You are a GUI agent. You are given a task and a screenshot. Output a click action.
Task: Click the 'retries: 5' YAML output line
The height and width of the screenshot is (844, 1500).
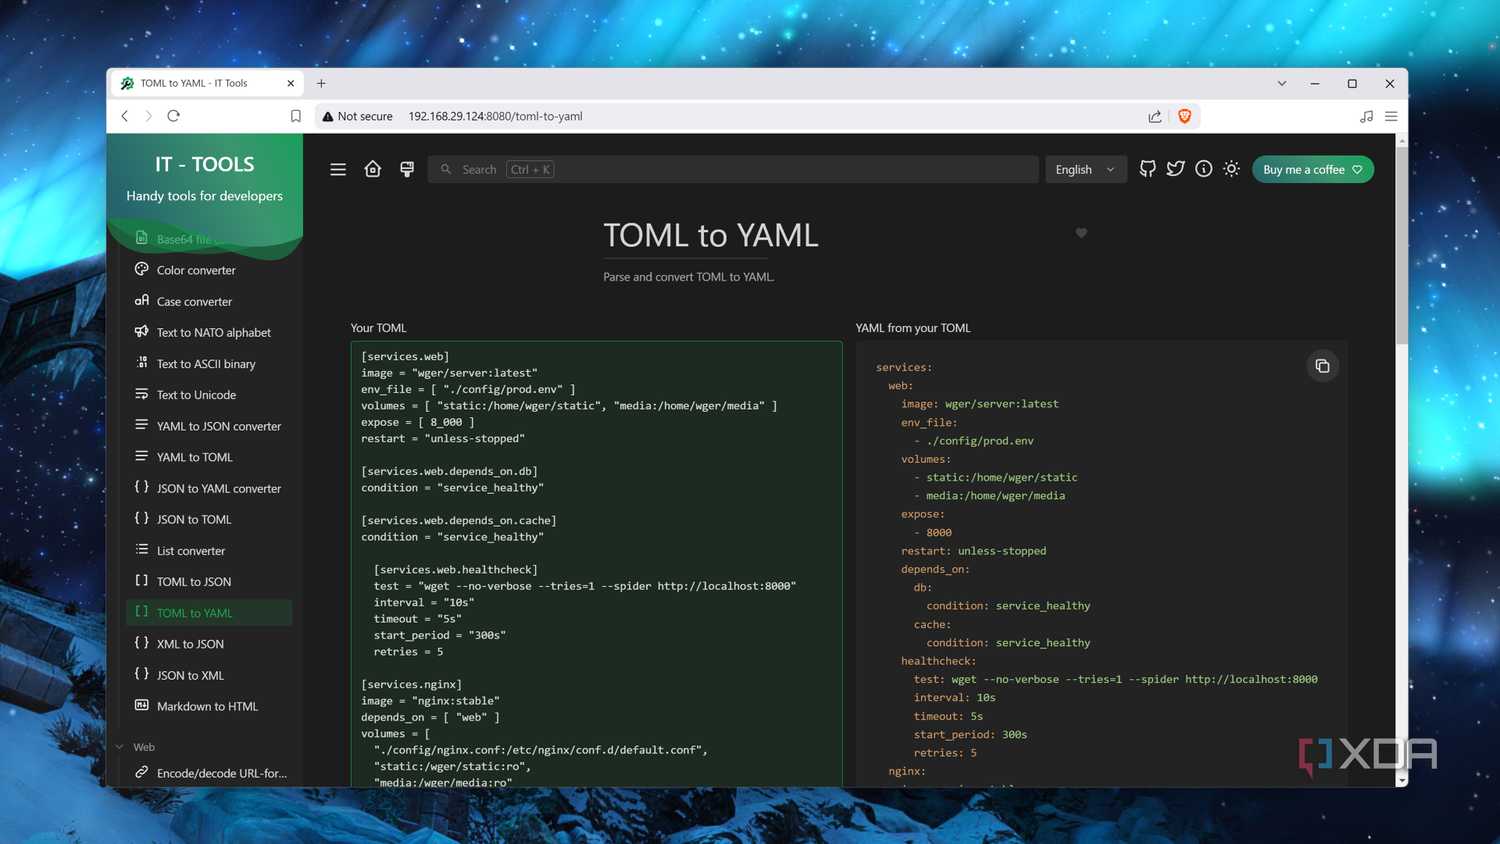[945, 753]
